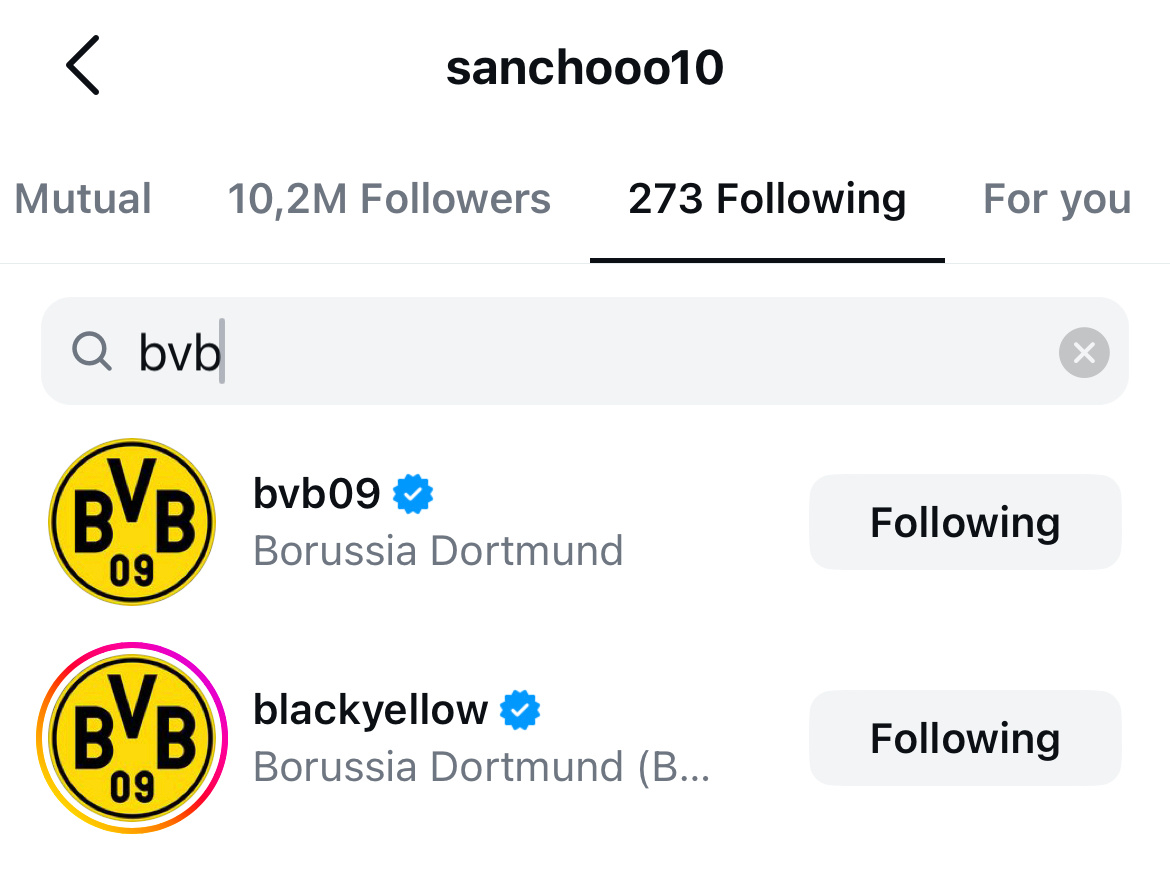Clear the bvb search text
This screenshot has width=1170, height=874.
pyautogui.click(x=1083, y=352)
